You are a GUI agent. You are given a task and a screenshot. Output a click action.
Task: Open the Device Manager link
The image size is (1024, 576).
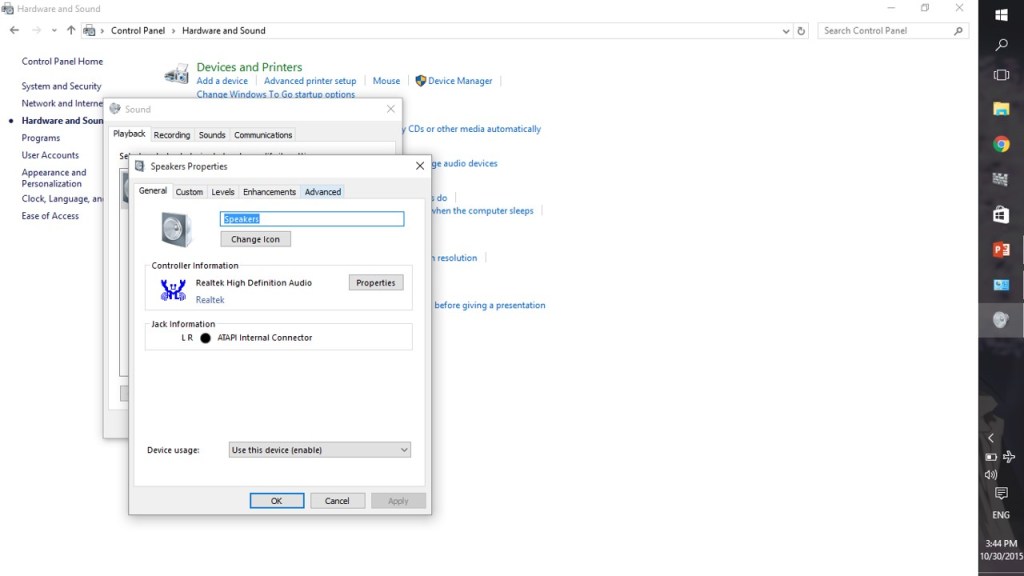click(460, 81)
